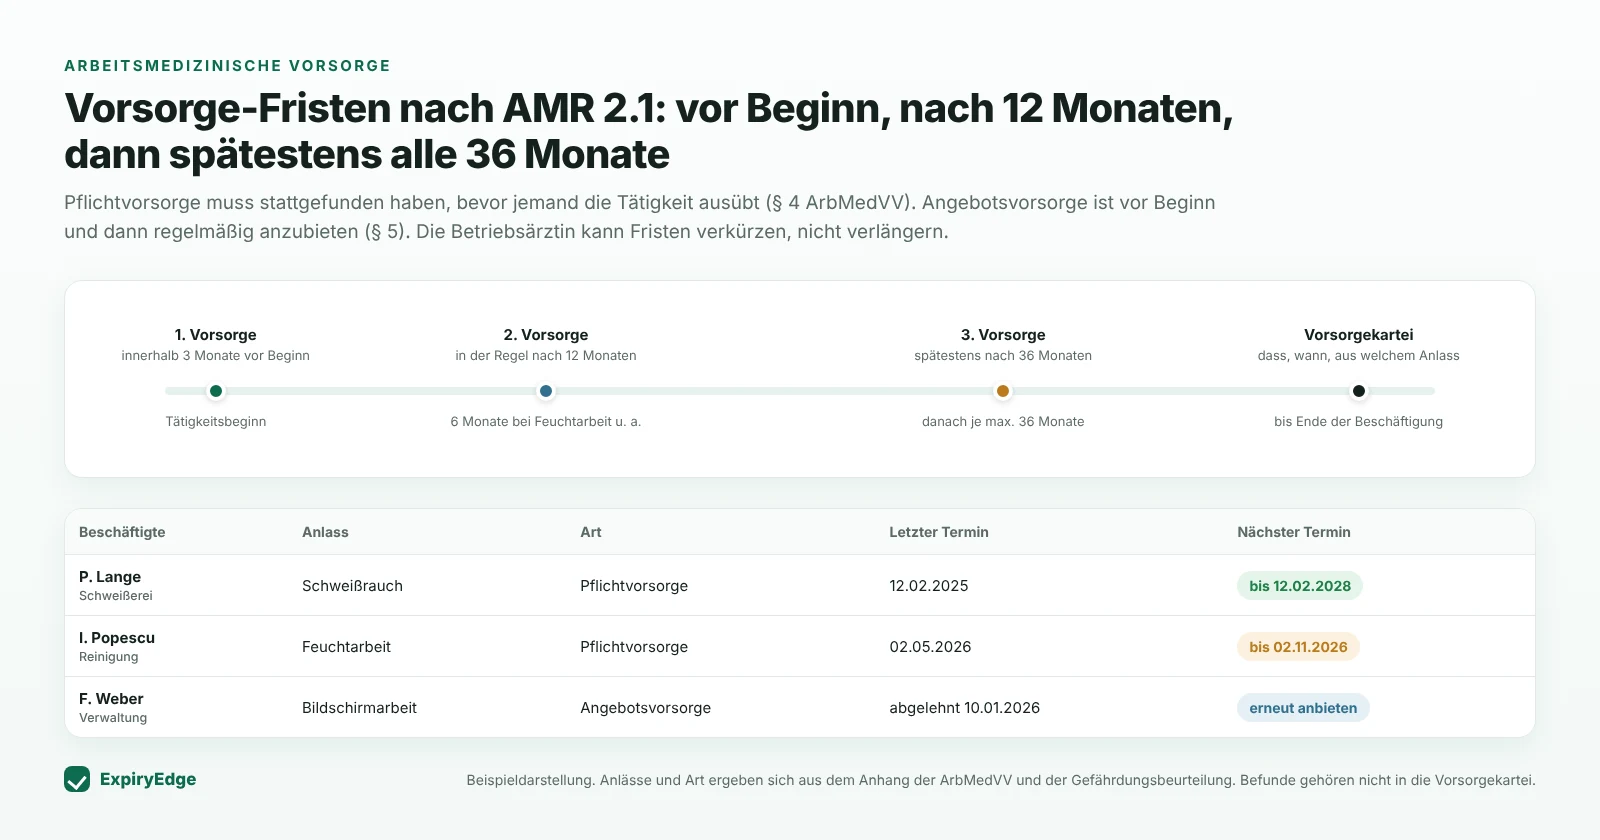Click the ExpiryEdge brand name

(148, 779)
